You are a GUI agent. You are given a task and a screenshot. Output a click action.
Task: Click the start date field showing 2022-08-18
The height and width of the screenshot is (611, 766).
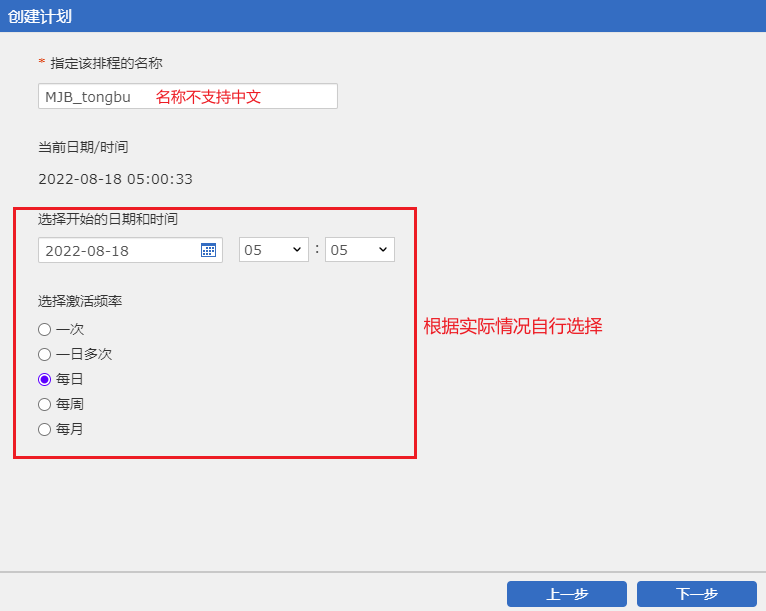click(x=115, y=250)
